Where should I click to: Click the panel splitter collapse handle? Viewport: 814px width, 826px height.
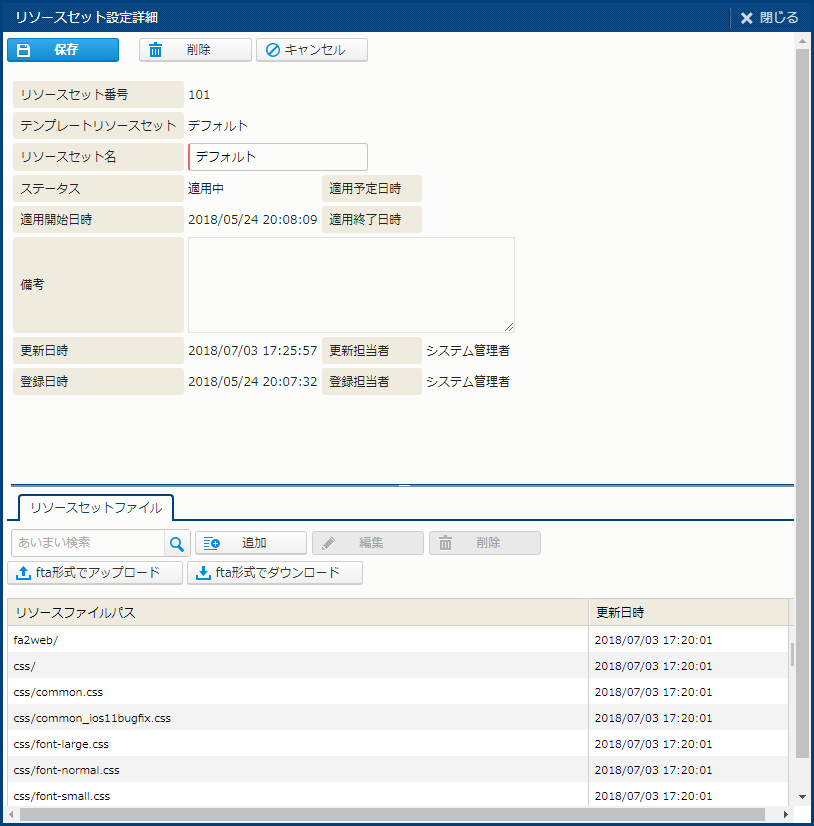pyautogui.click(x=404, y=485)
